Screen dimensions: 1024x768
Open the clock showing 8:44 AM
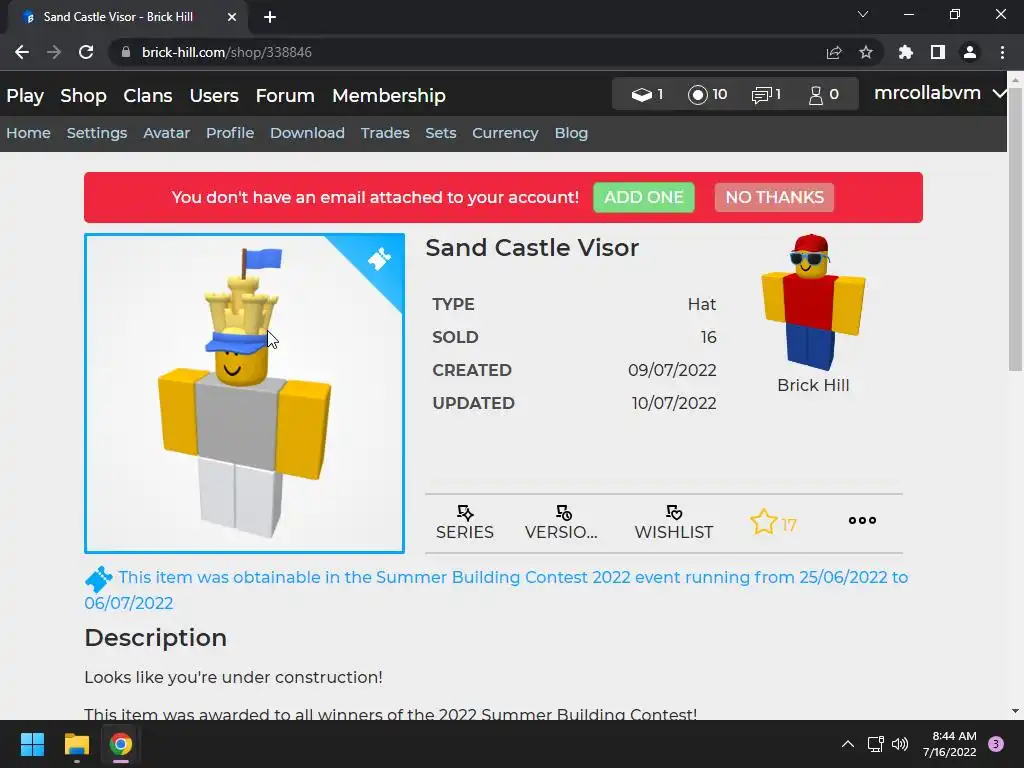950,744
